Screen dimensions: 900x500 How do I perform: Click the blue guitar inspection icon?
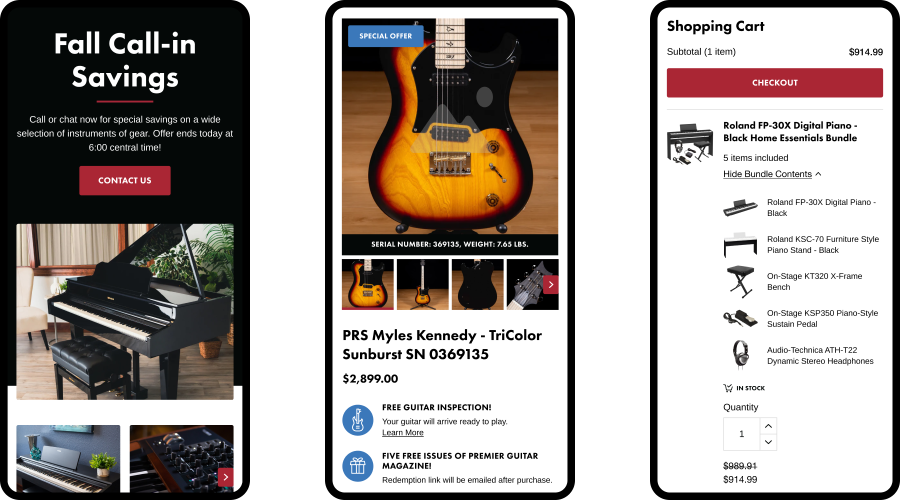(358, 420)
